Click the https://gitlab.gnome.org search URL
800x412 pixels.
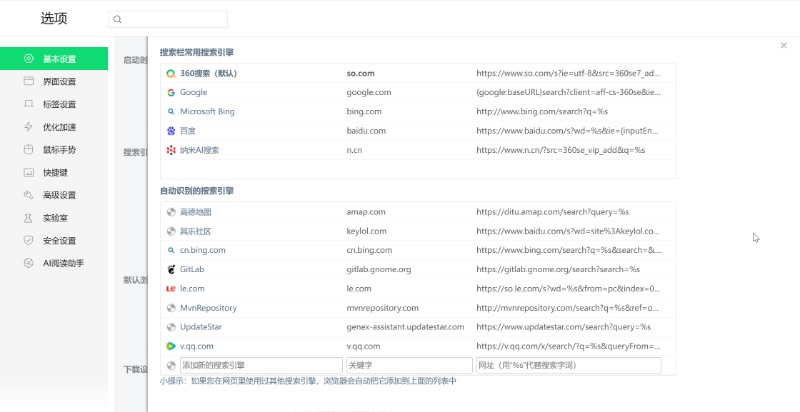558,269
